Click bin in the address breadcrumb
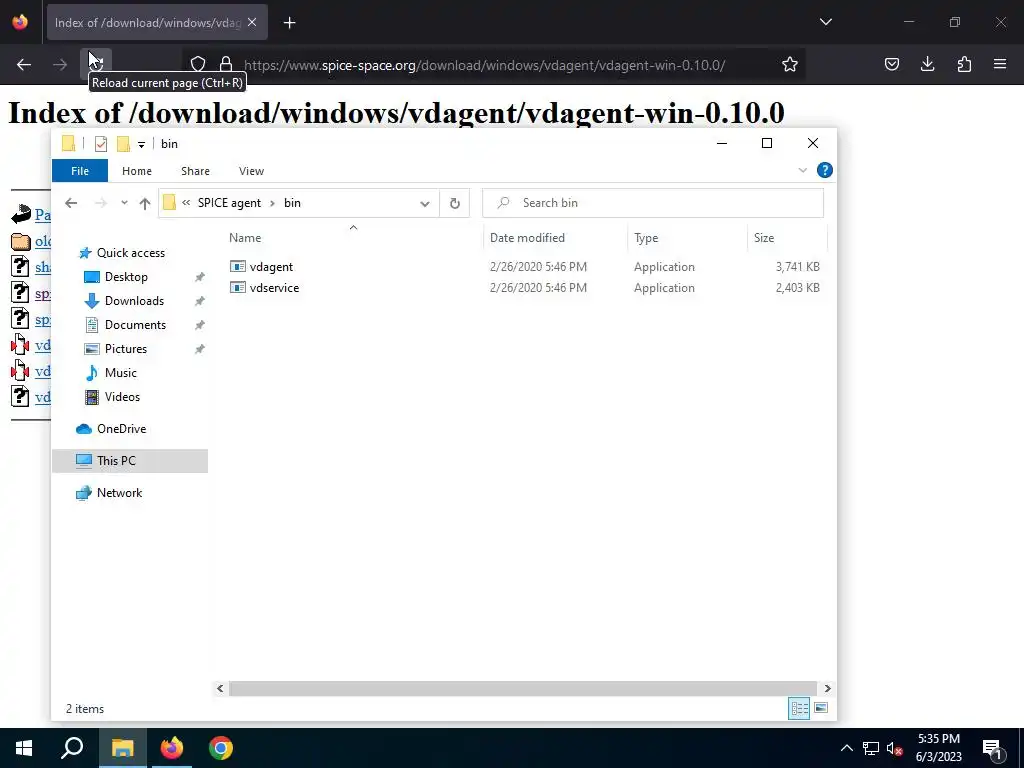 (292, 203)
